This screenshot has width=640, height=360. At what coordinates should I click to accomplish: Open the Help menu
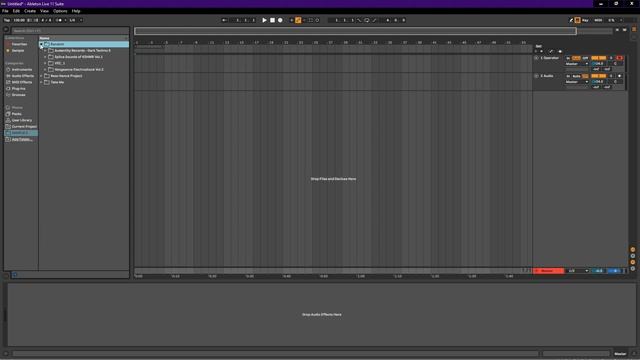point(76,11)
